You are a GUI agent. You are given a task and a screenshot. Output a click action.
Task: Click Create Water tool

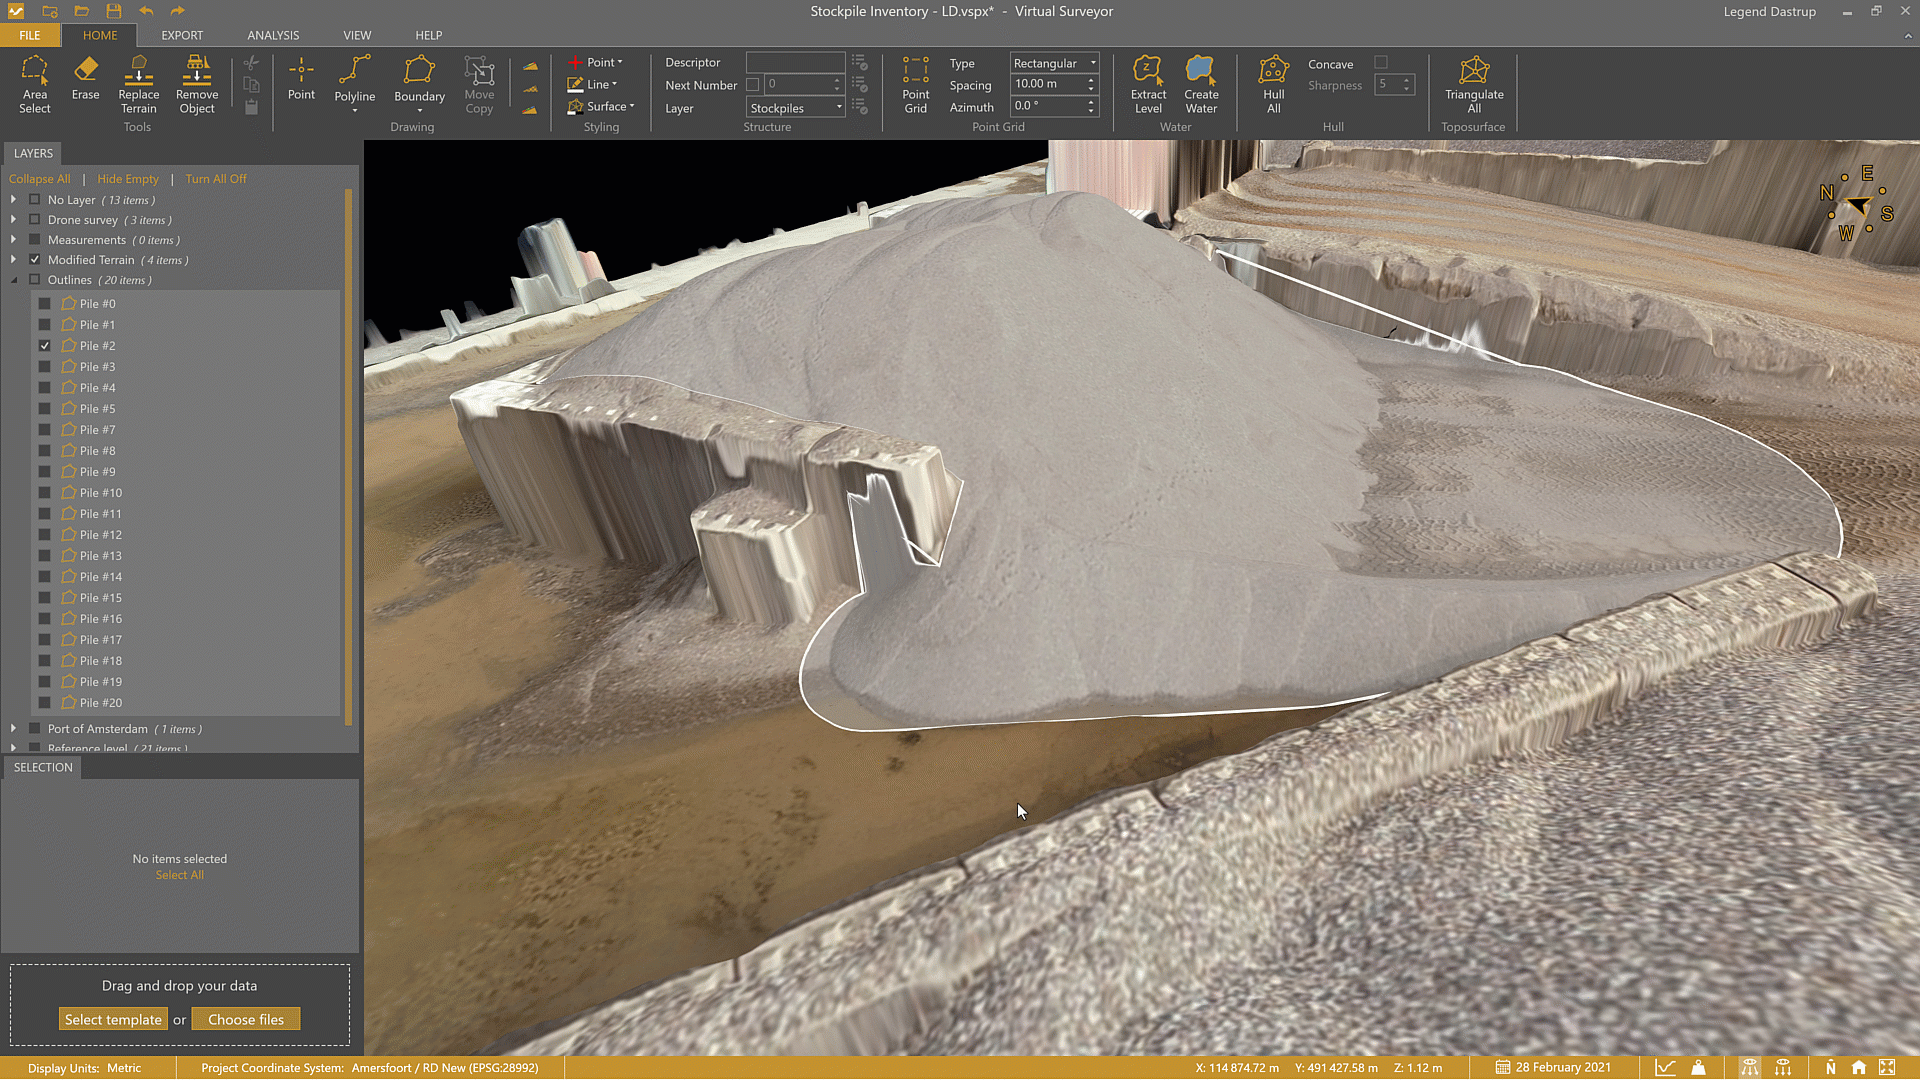(1200, 85)
